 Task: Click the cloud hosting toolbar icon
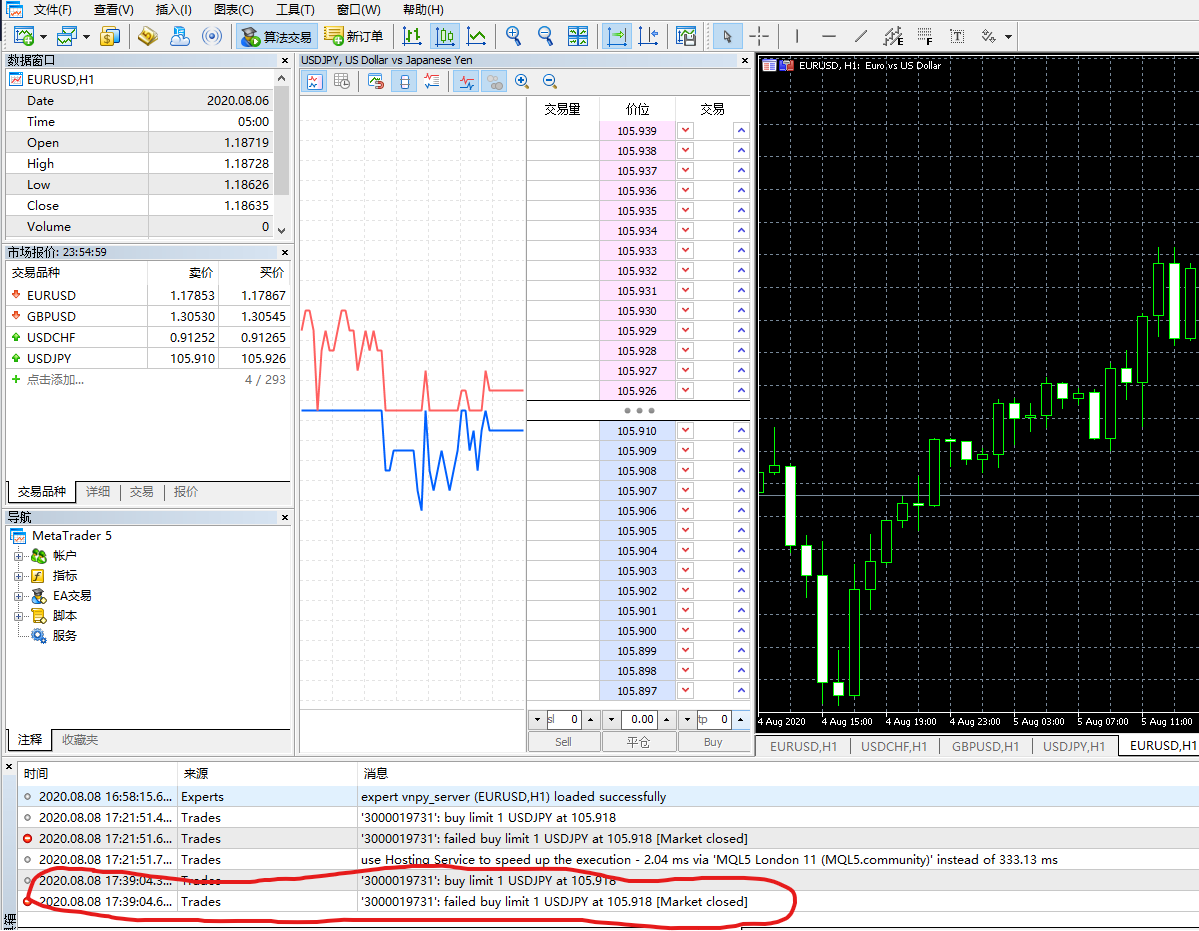pyautogui.click(x=180, y=36)
